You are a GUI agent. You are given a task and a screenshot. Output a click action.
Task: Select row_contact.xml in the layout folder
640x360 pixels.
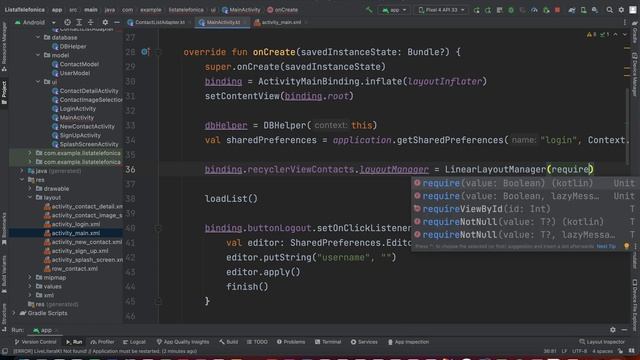point(71,269)
